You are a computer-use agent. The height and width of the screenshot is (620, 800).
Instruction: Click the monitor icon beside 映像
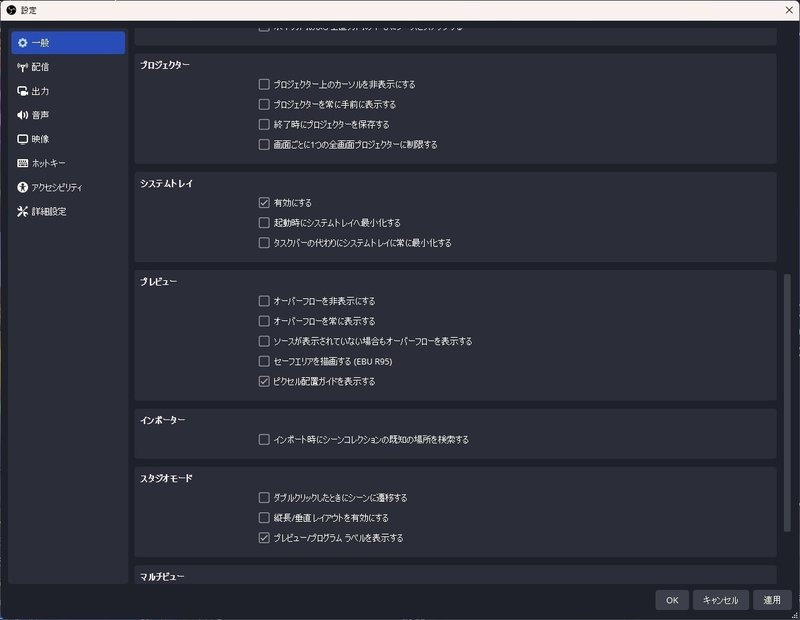[22, 139]
